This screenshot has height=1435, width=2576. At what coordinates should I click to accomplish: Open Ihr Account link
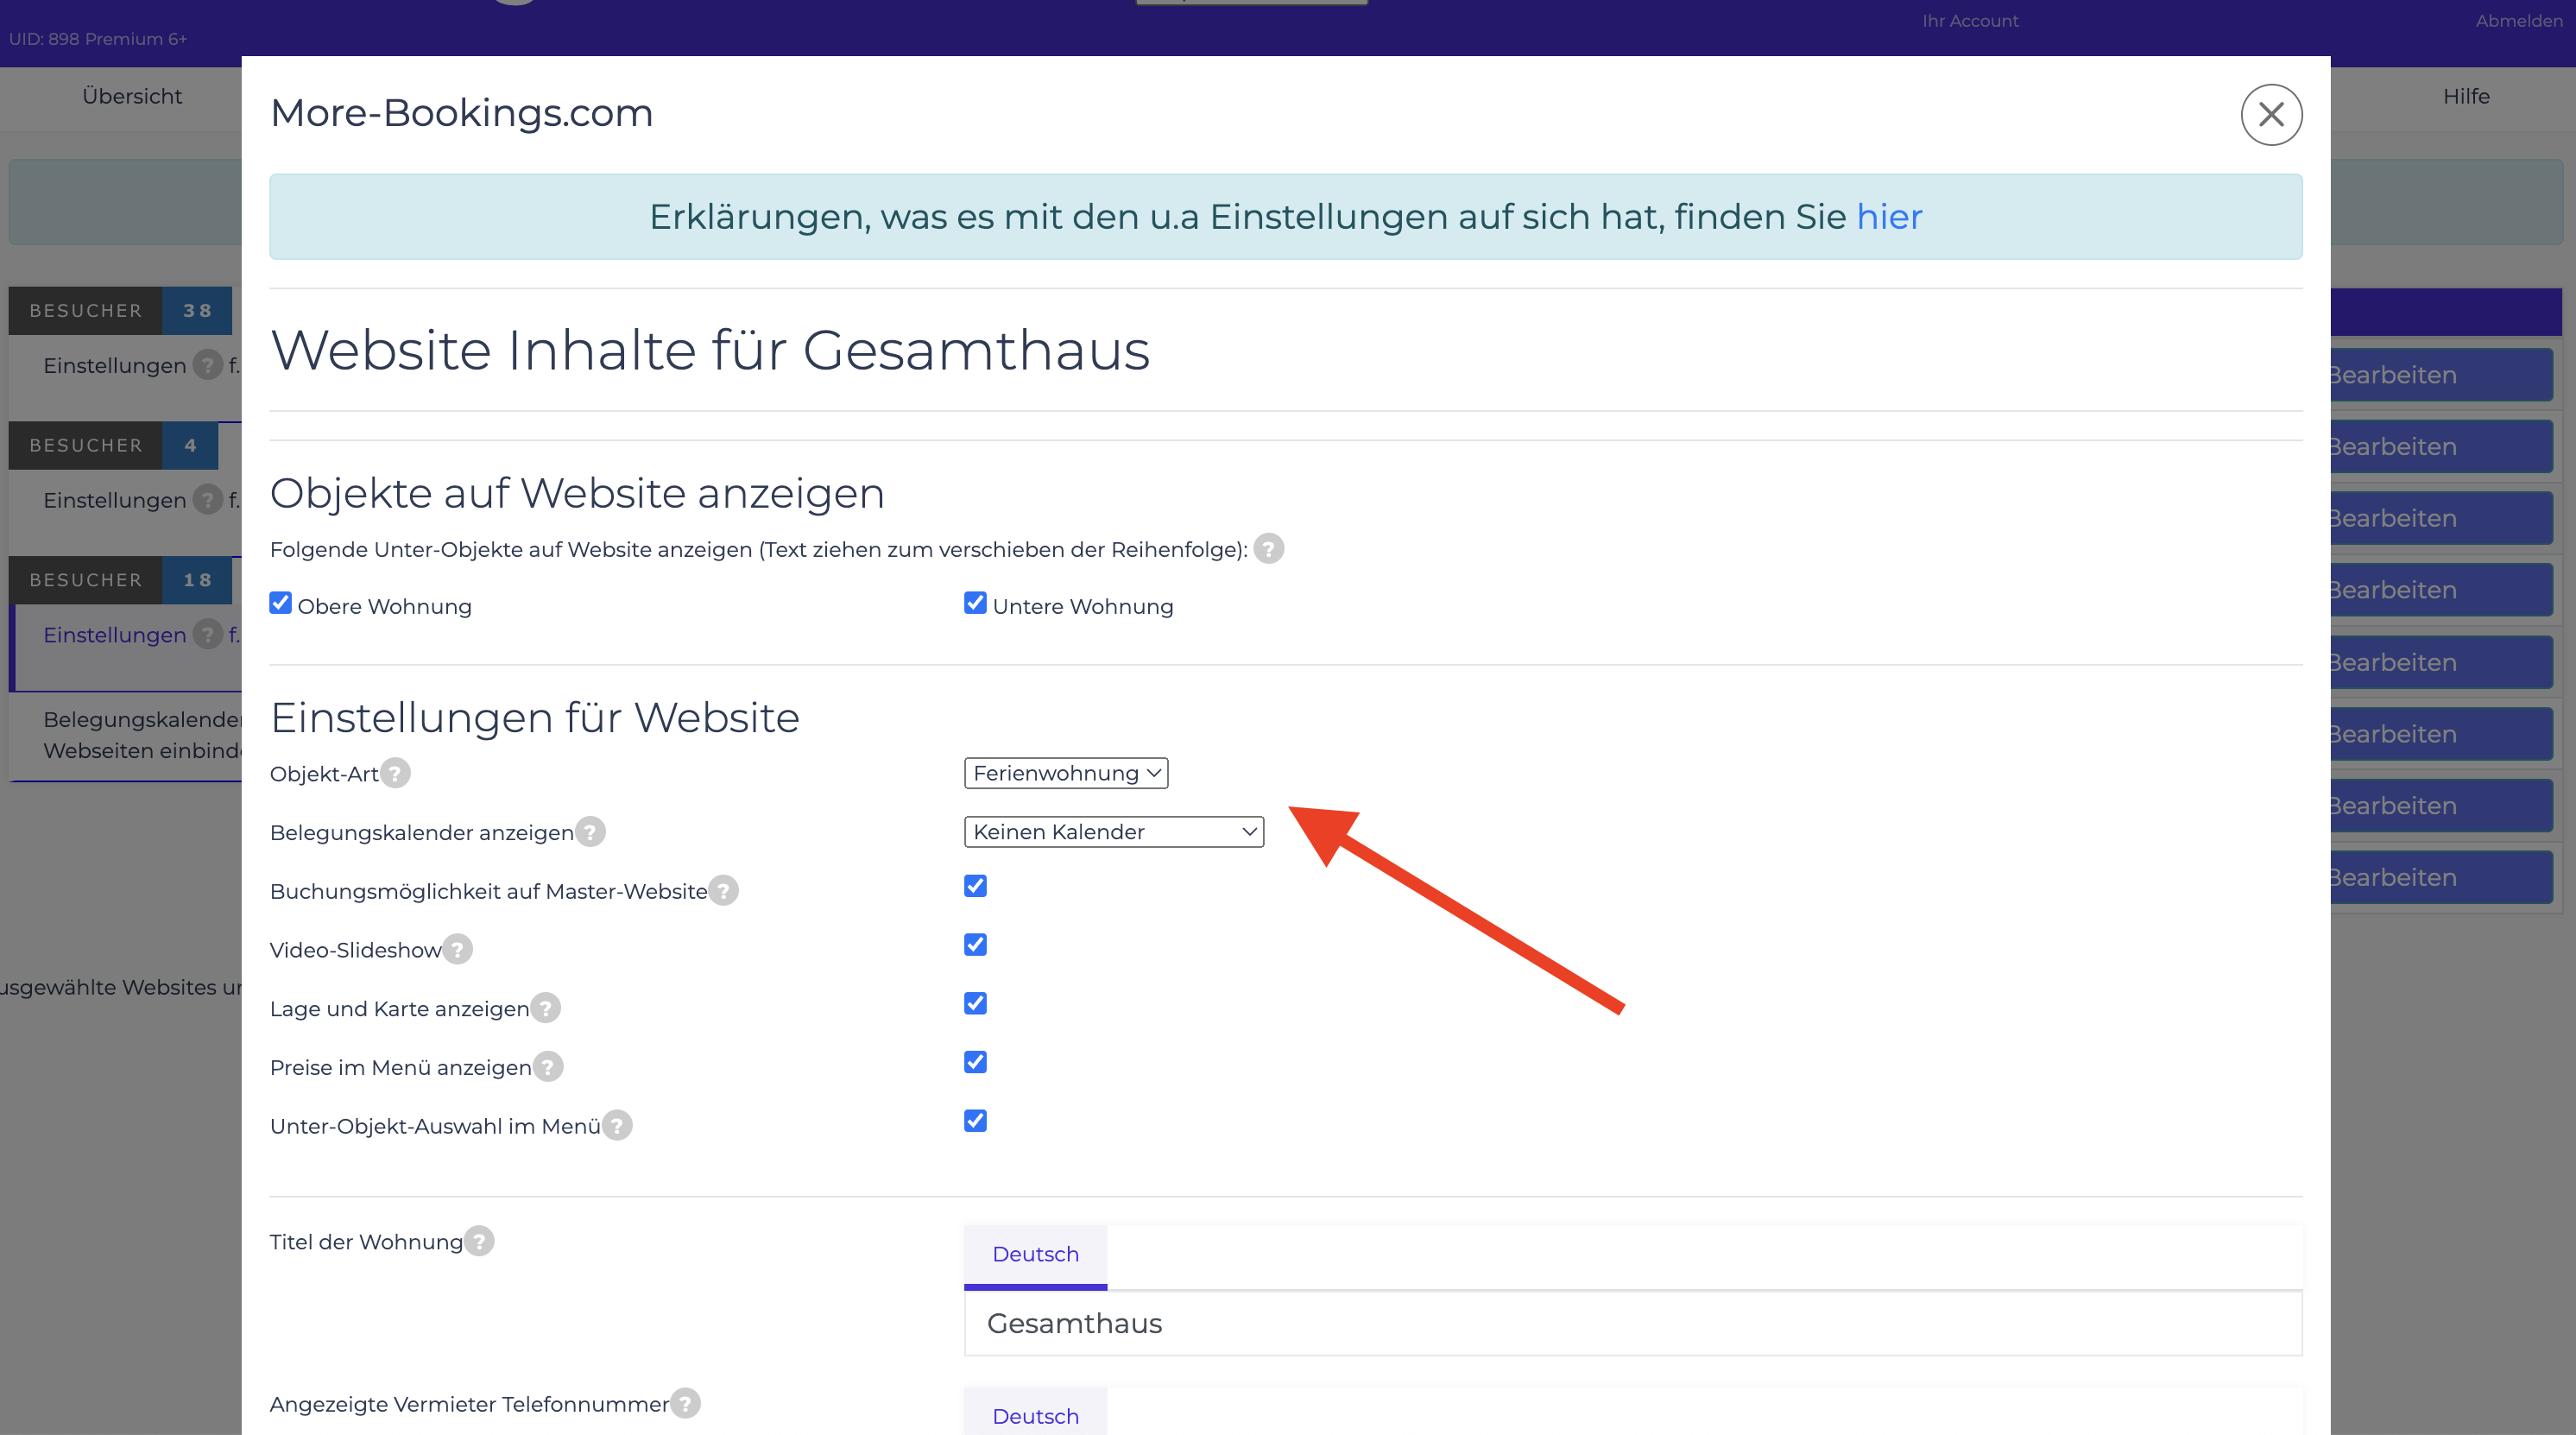[1970, 21]
